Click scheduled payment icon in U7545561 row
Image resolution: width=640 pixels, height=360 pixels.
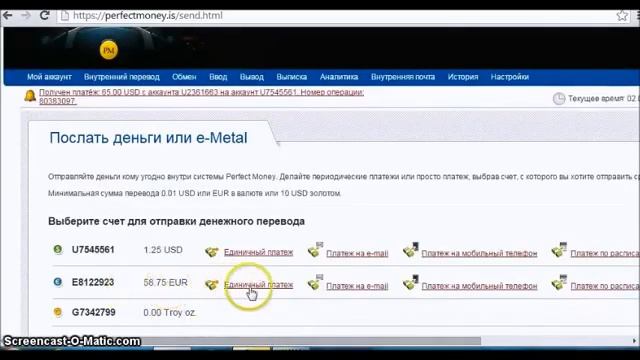tap(559, 250)
